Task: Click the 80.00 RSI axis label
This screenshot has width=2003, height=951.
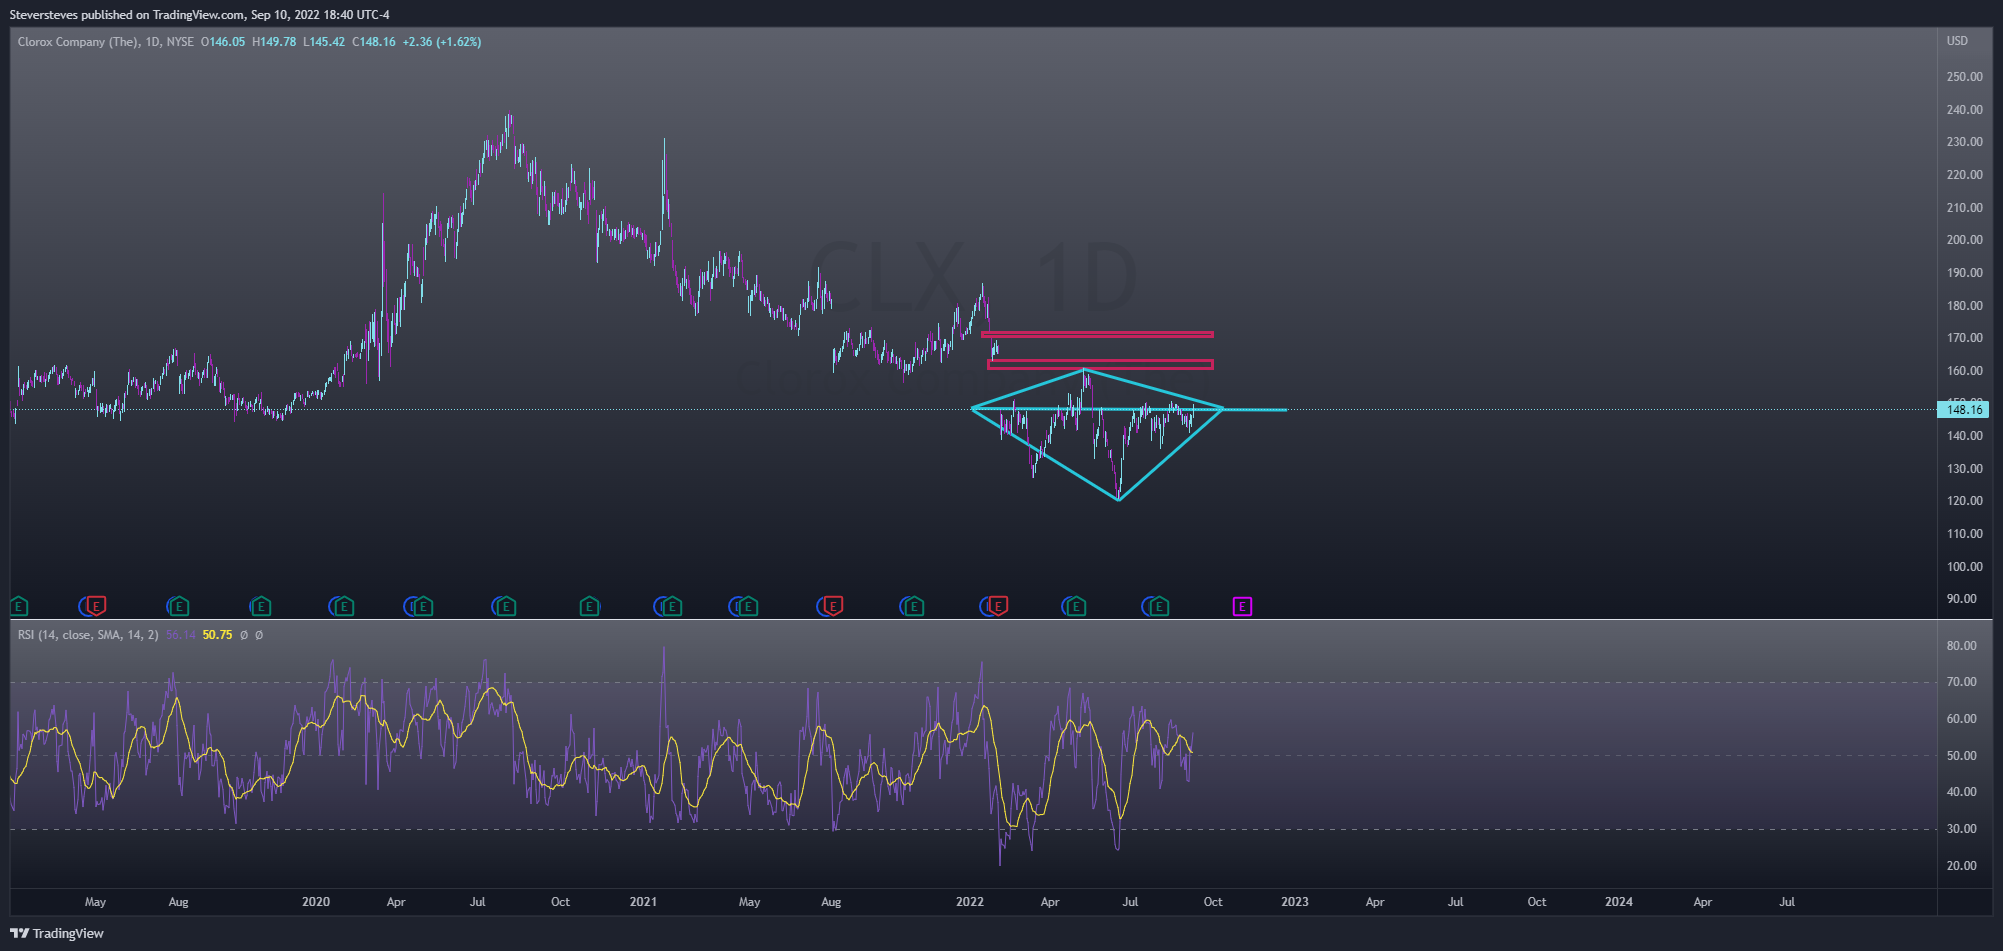Action: pos(1962,646)
